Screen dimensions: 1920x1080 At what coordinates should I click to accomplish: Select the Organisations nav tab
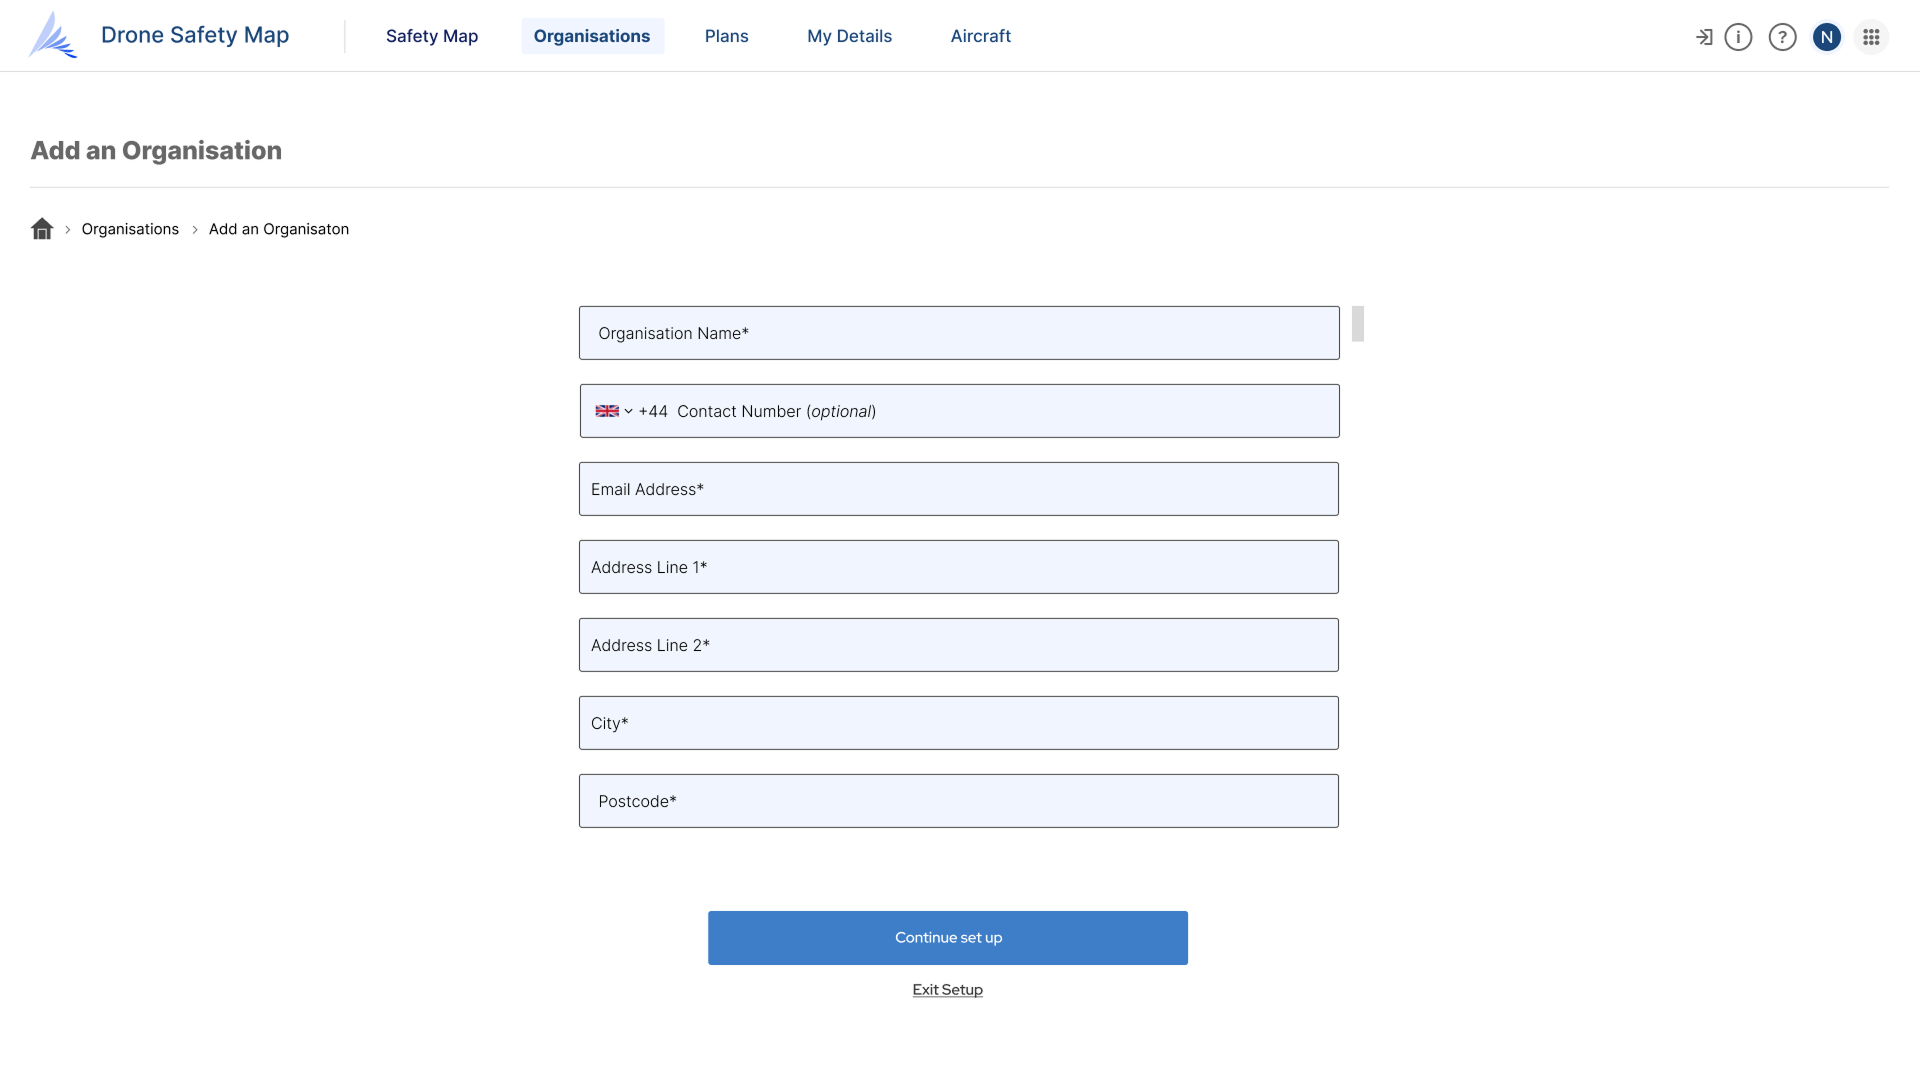592,36
